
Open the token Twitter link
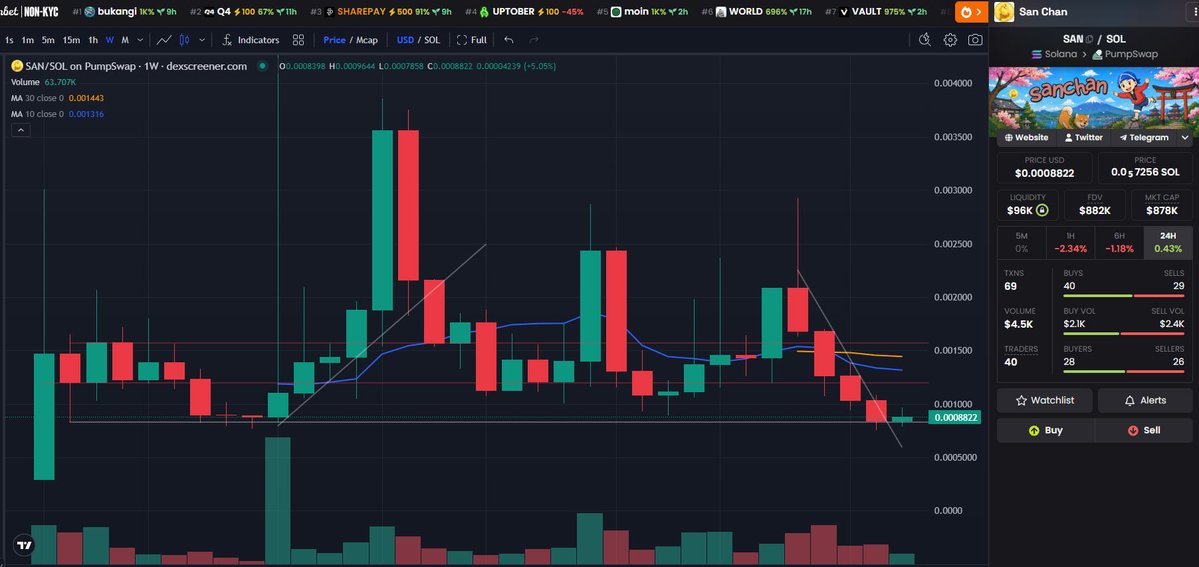tap(1082, 138)
